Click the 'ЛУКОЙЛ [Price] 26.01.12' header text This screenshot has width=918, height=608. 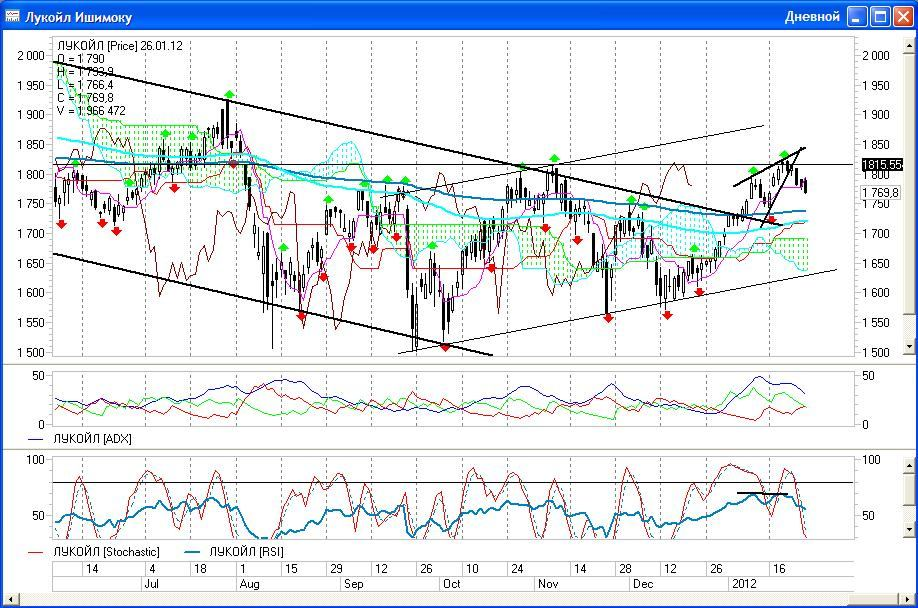tap(119, 46)
